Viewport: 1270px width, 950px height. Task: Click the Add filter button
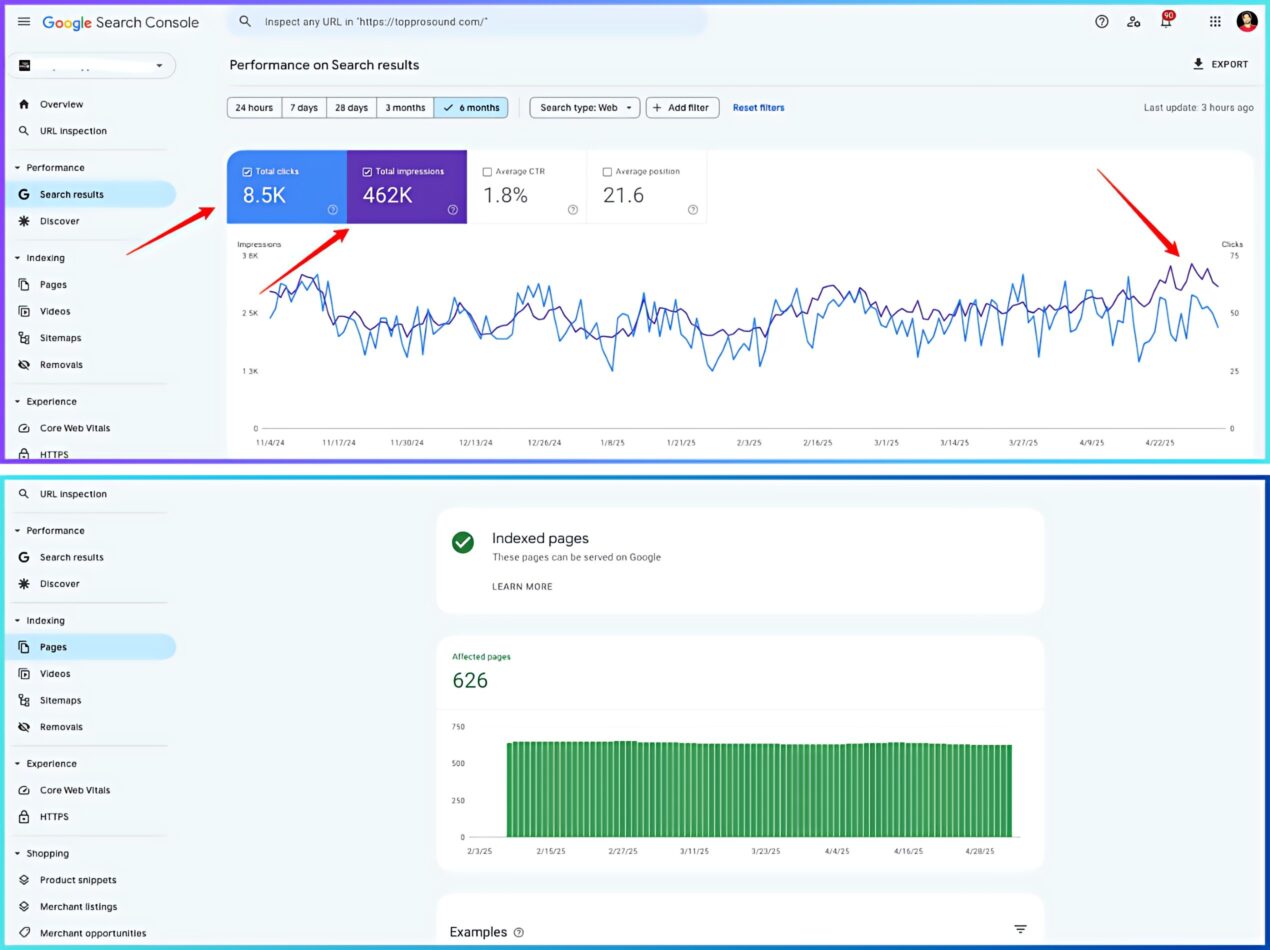682,108
